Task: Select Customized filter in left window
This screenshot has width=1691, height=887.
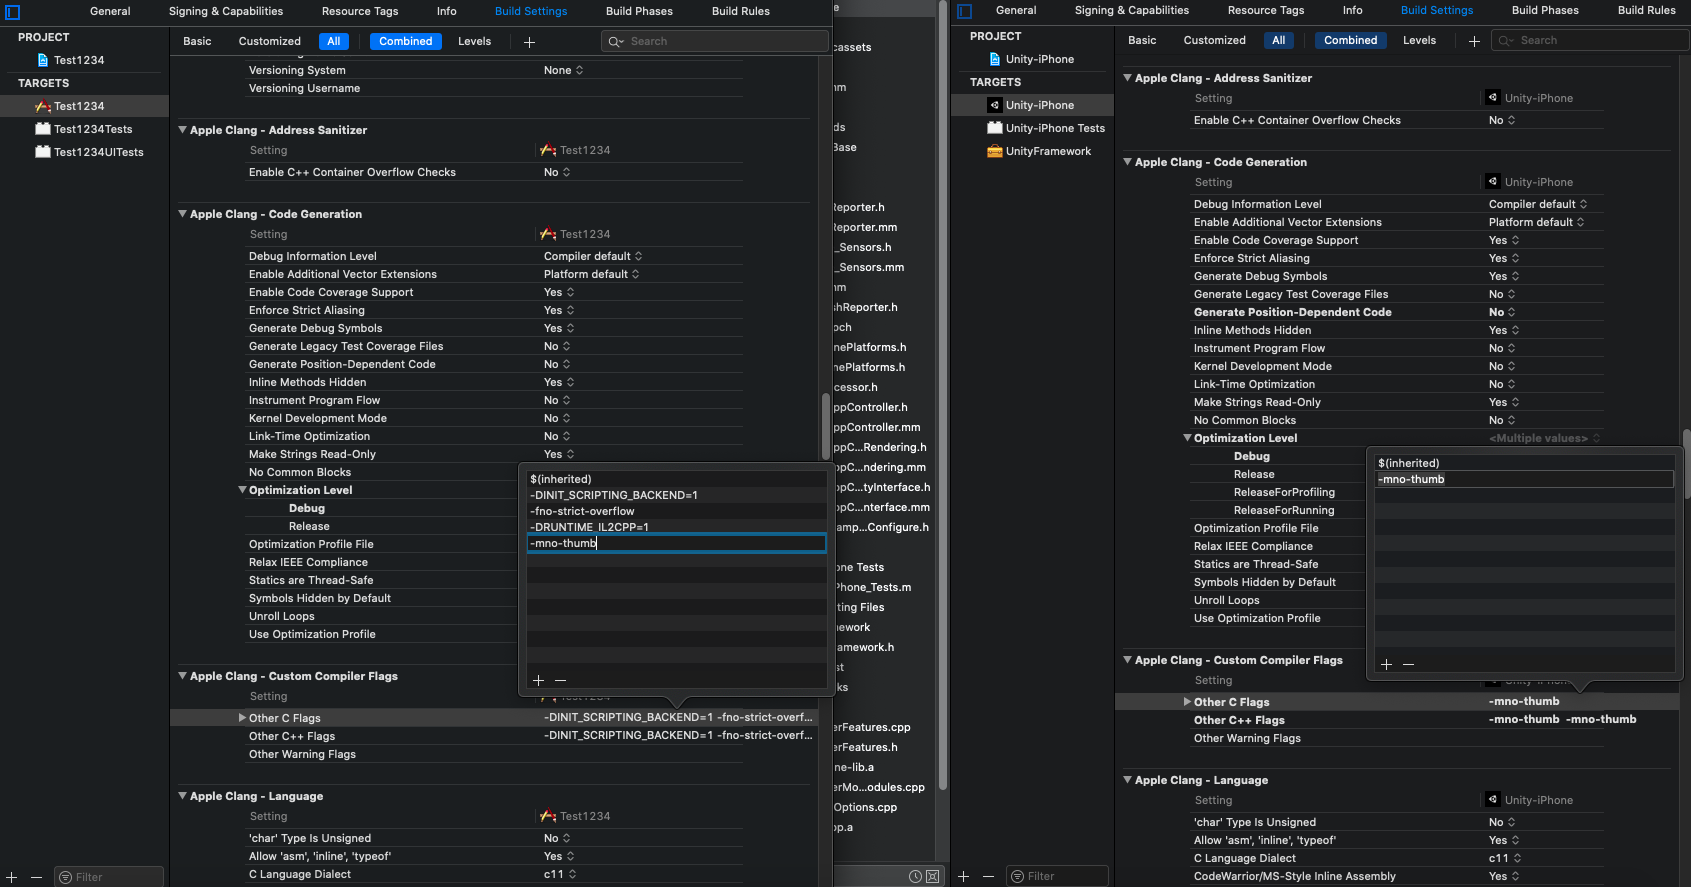Action: pos(270,41)
